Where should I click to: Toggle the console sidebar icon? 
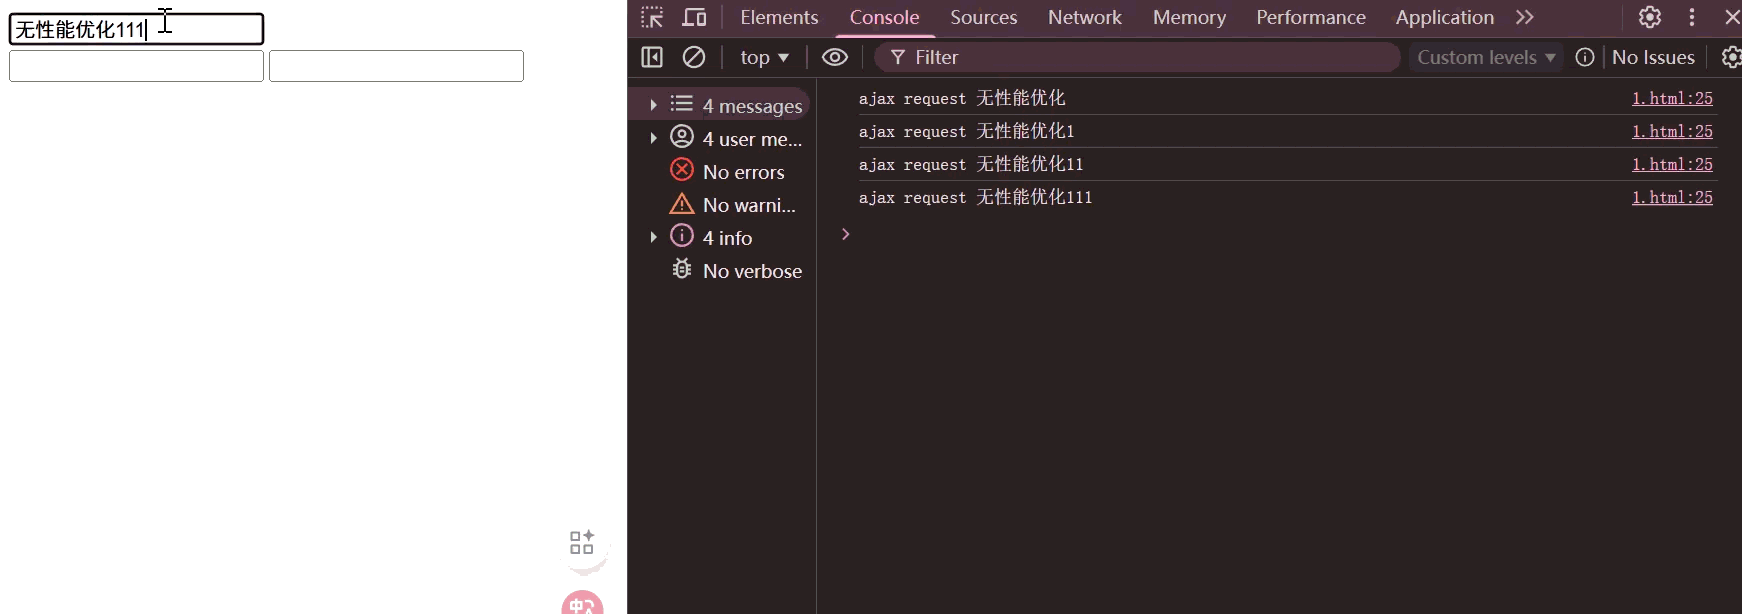tap(652, 57)
